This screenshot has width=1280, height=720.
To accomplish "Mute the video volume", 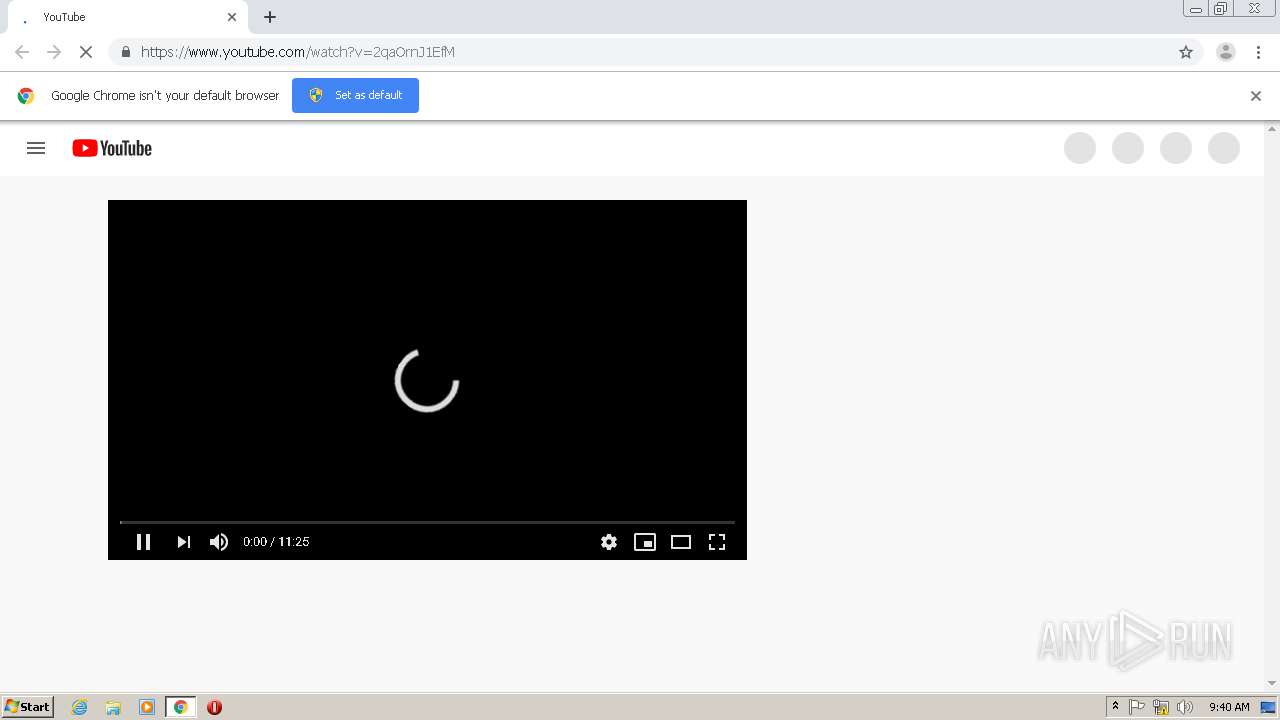I will coord(219,542).
